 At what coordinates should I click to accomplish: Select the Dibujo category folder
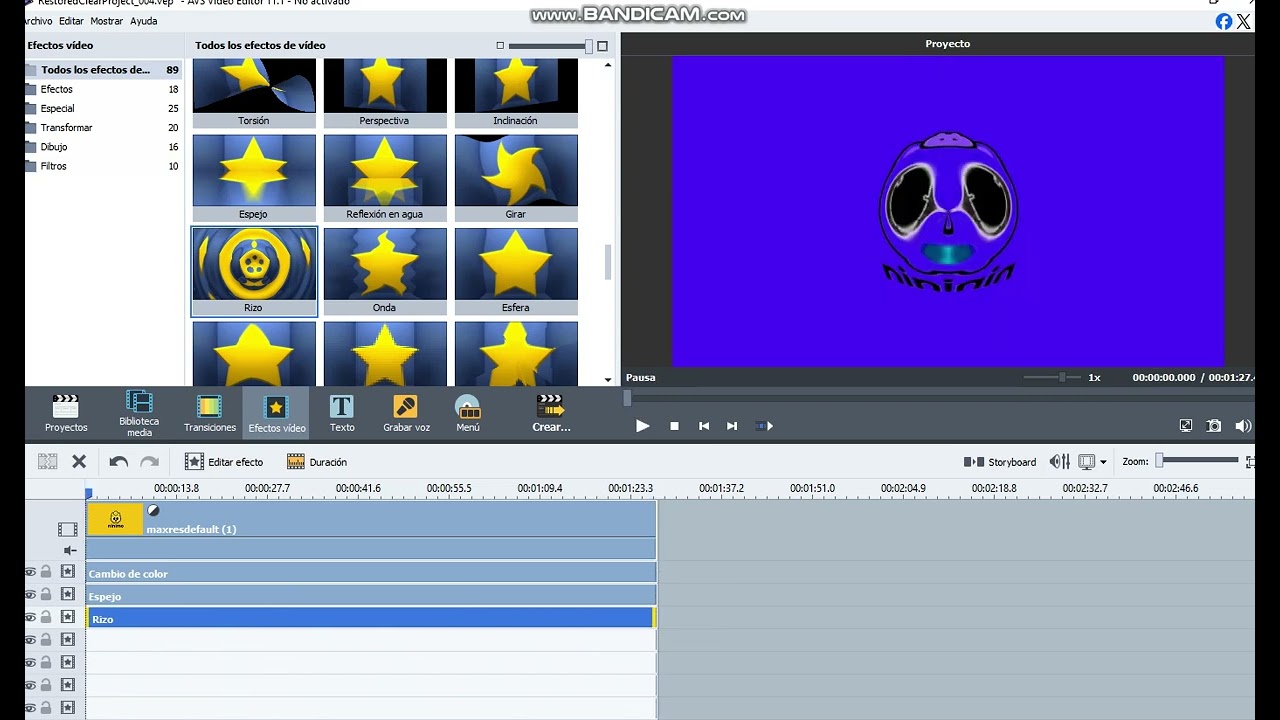tap(102, 147)
